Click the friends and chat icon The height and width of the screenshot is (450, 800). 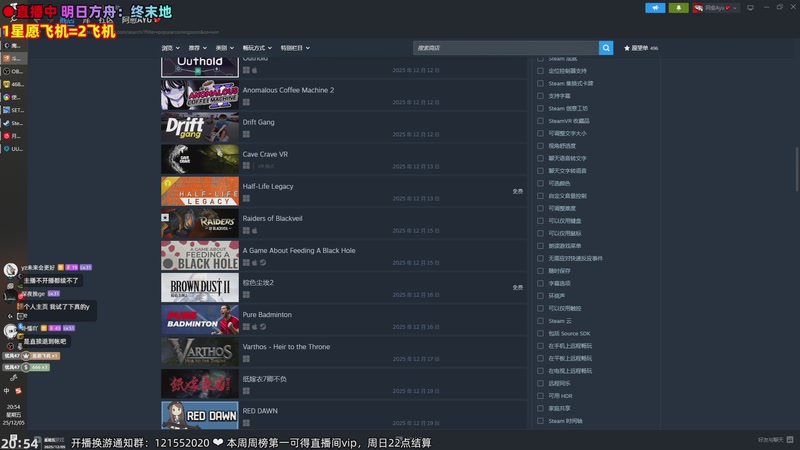coord(790,439)
